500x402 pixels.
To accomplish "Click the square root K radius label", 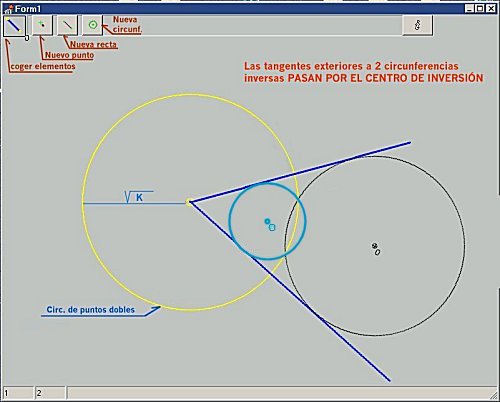I will [x=138, y=197].
